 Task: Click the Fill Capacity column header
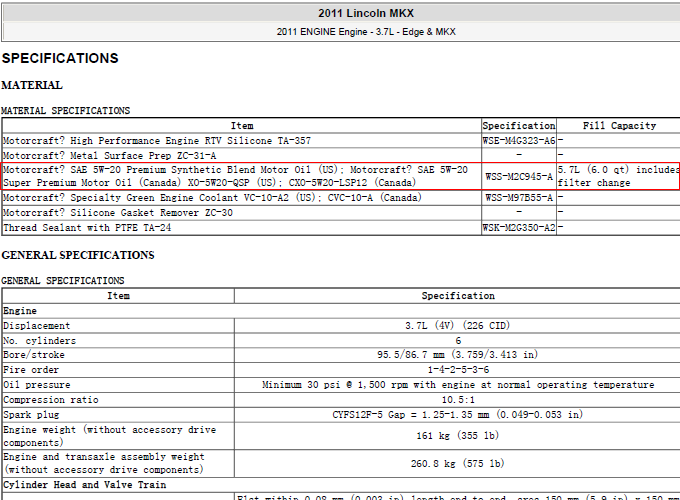pos(619,126)
